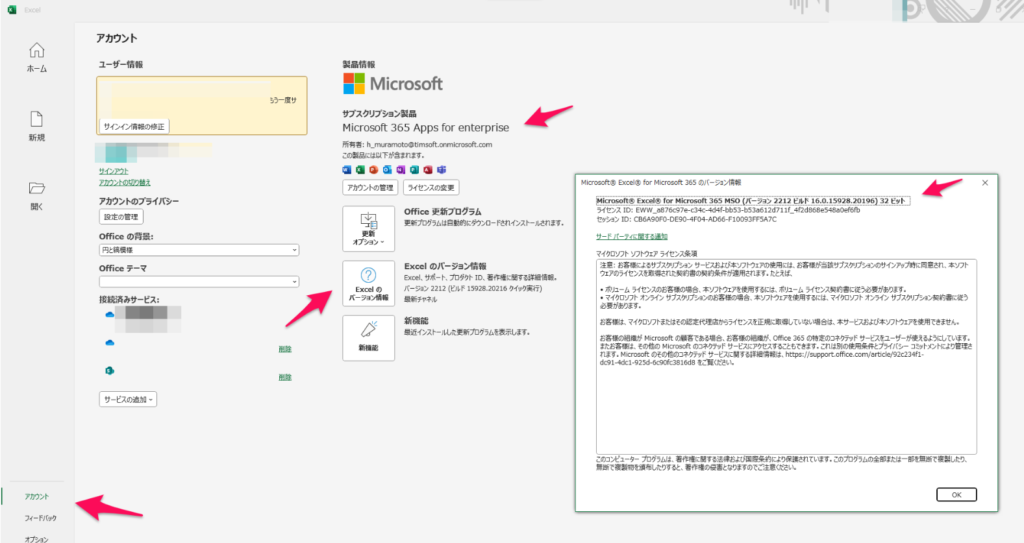
Task: Click the Publisher product icon
Action: 414,170
